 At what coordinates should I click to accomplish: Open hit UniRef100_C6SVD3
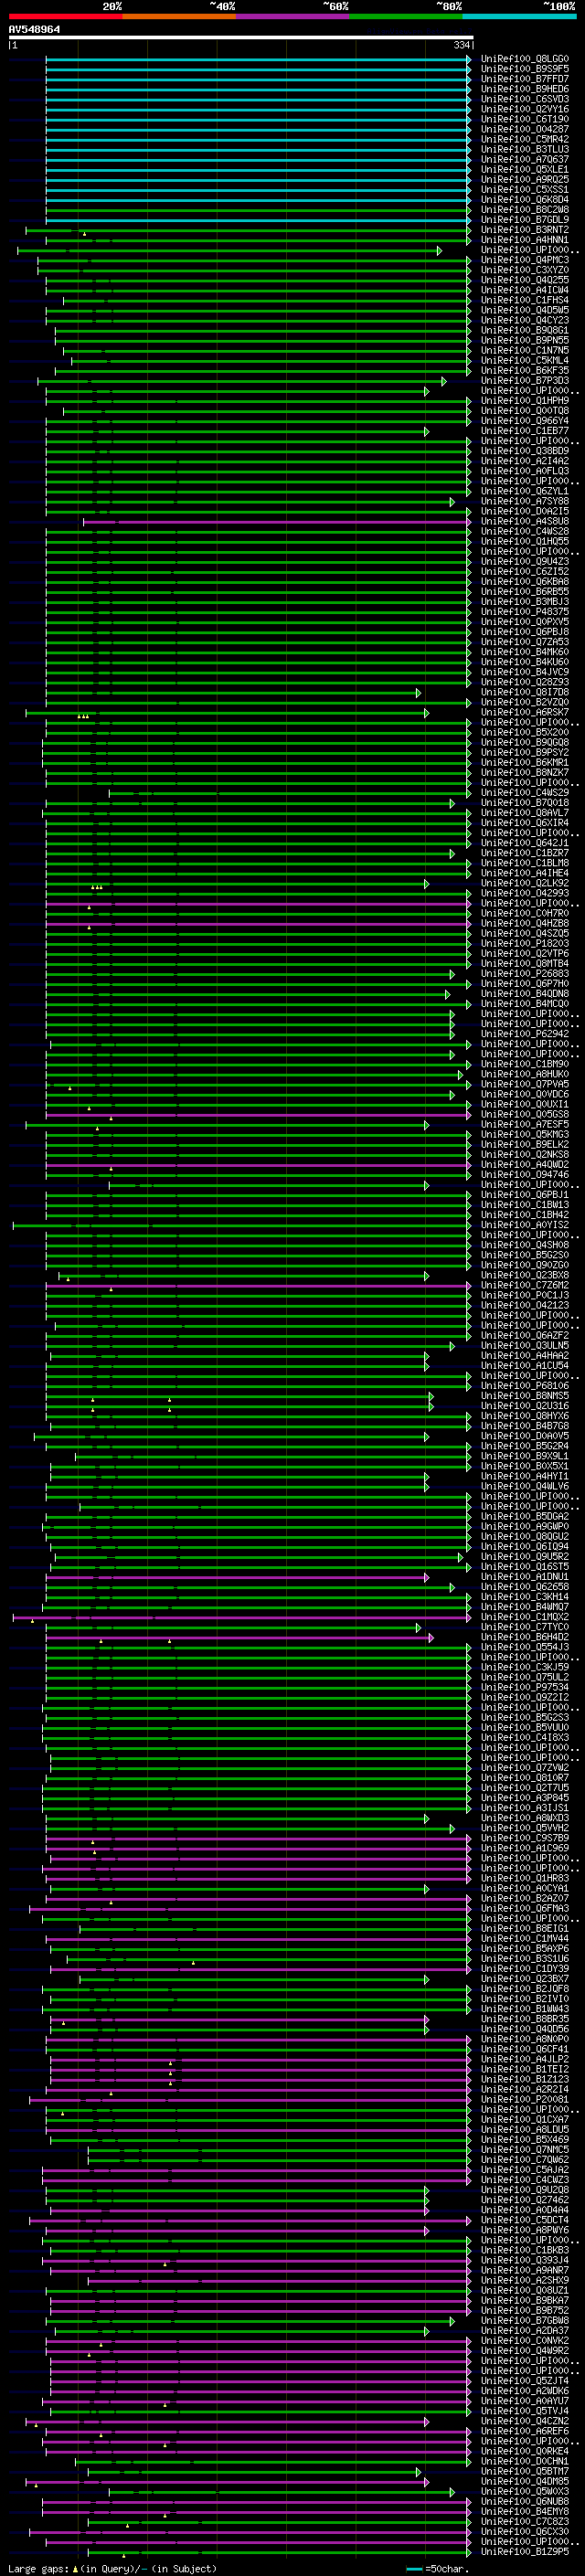[x=525, y=99]
